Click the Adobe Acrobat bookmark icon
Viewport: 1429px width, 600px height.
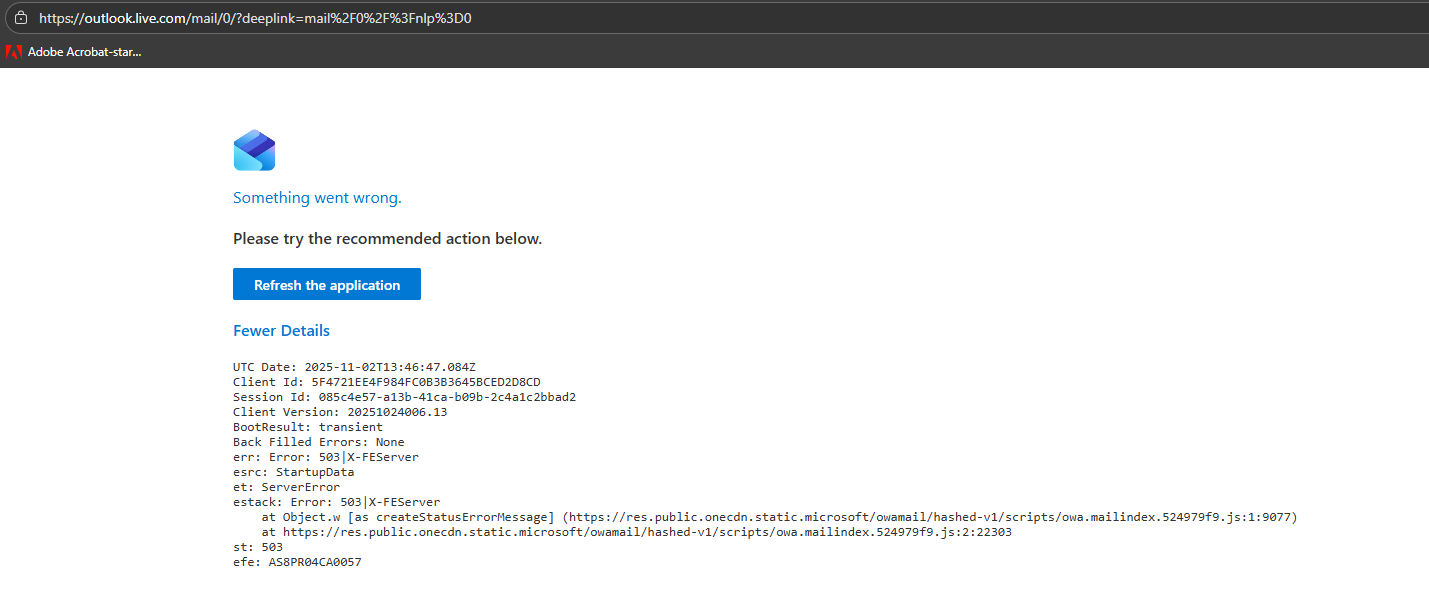pyautogui.click(x=13, y=51)
